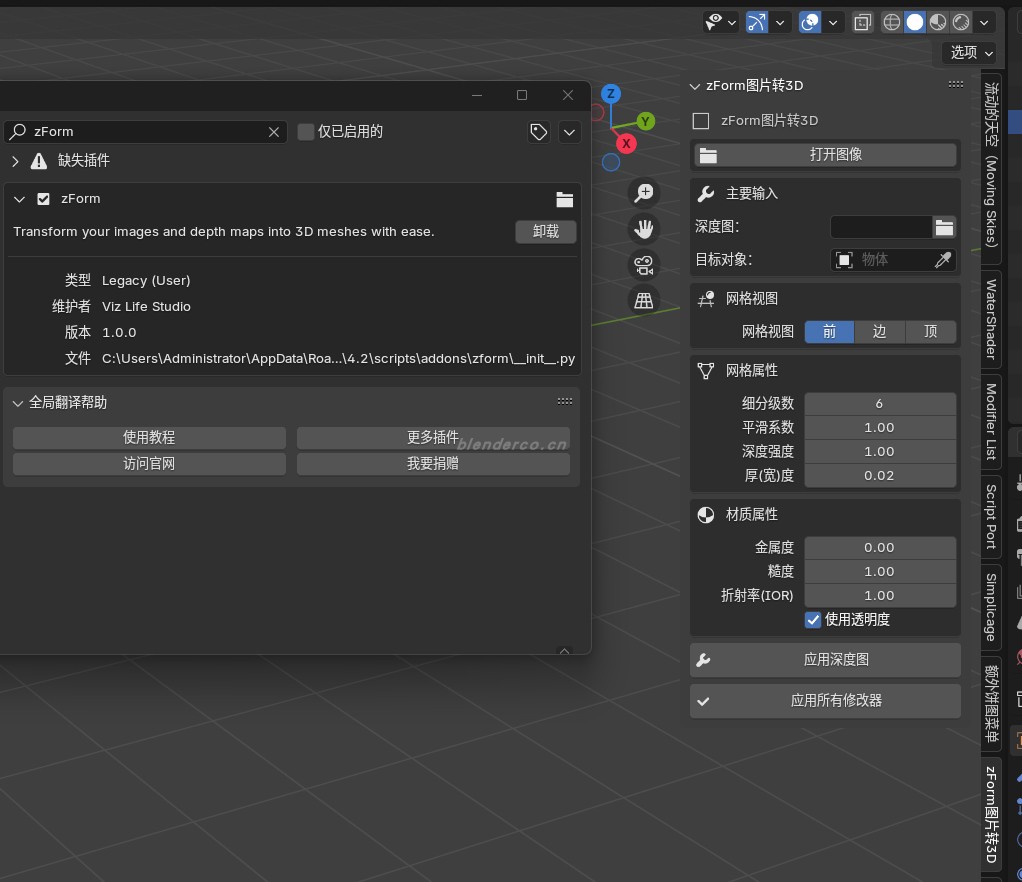
Task: Collapse the zForm图片转3D panel header
Action: pos(695,86)
